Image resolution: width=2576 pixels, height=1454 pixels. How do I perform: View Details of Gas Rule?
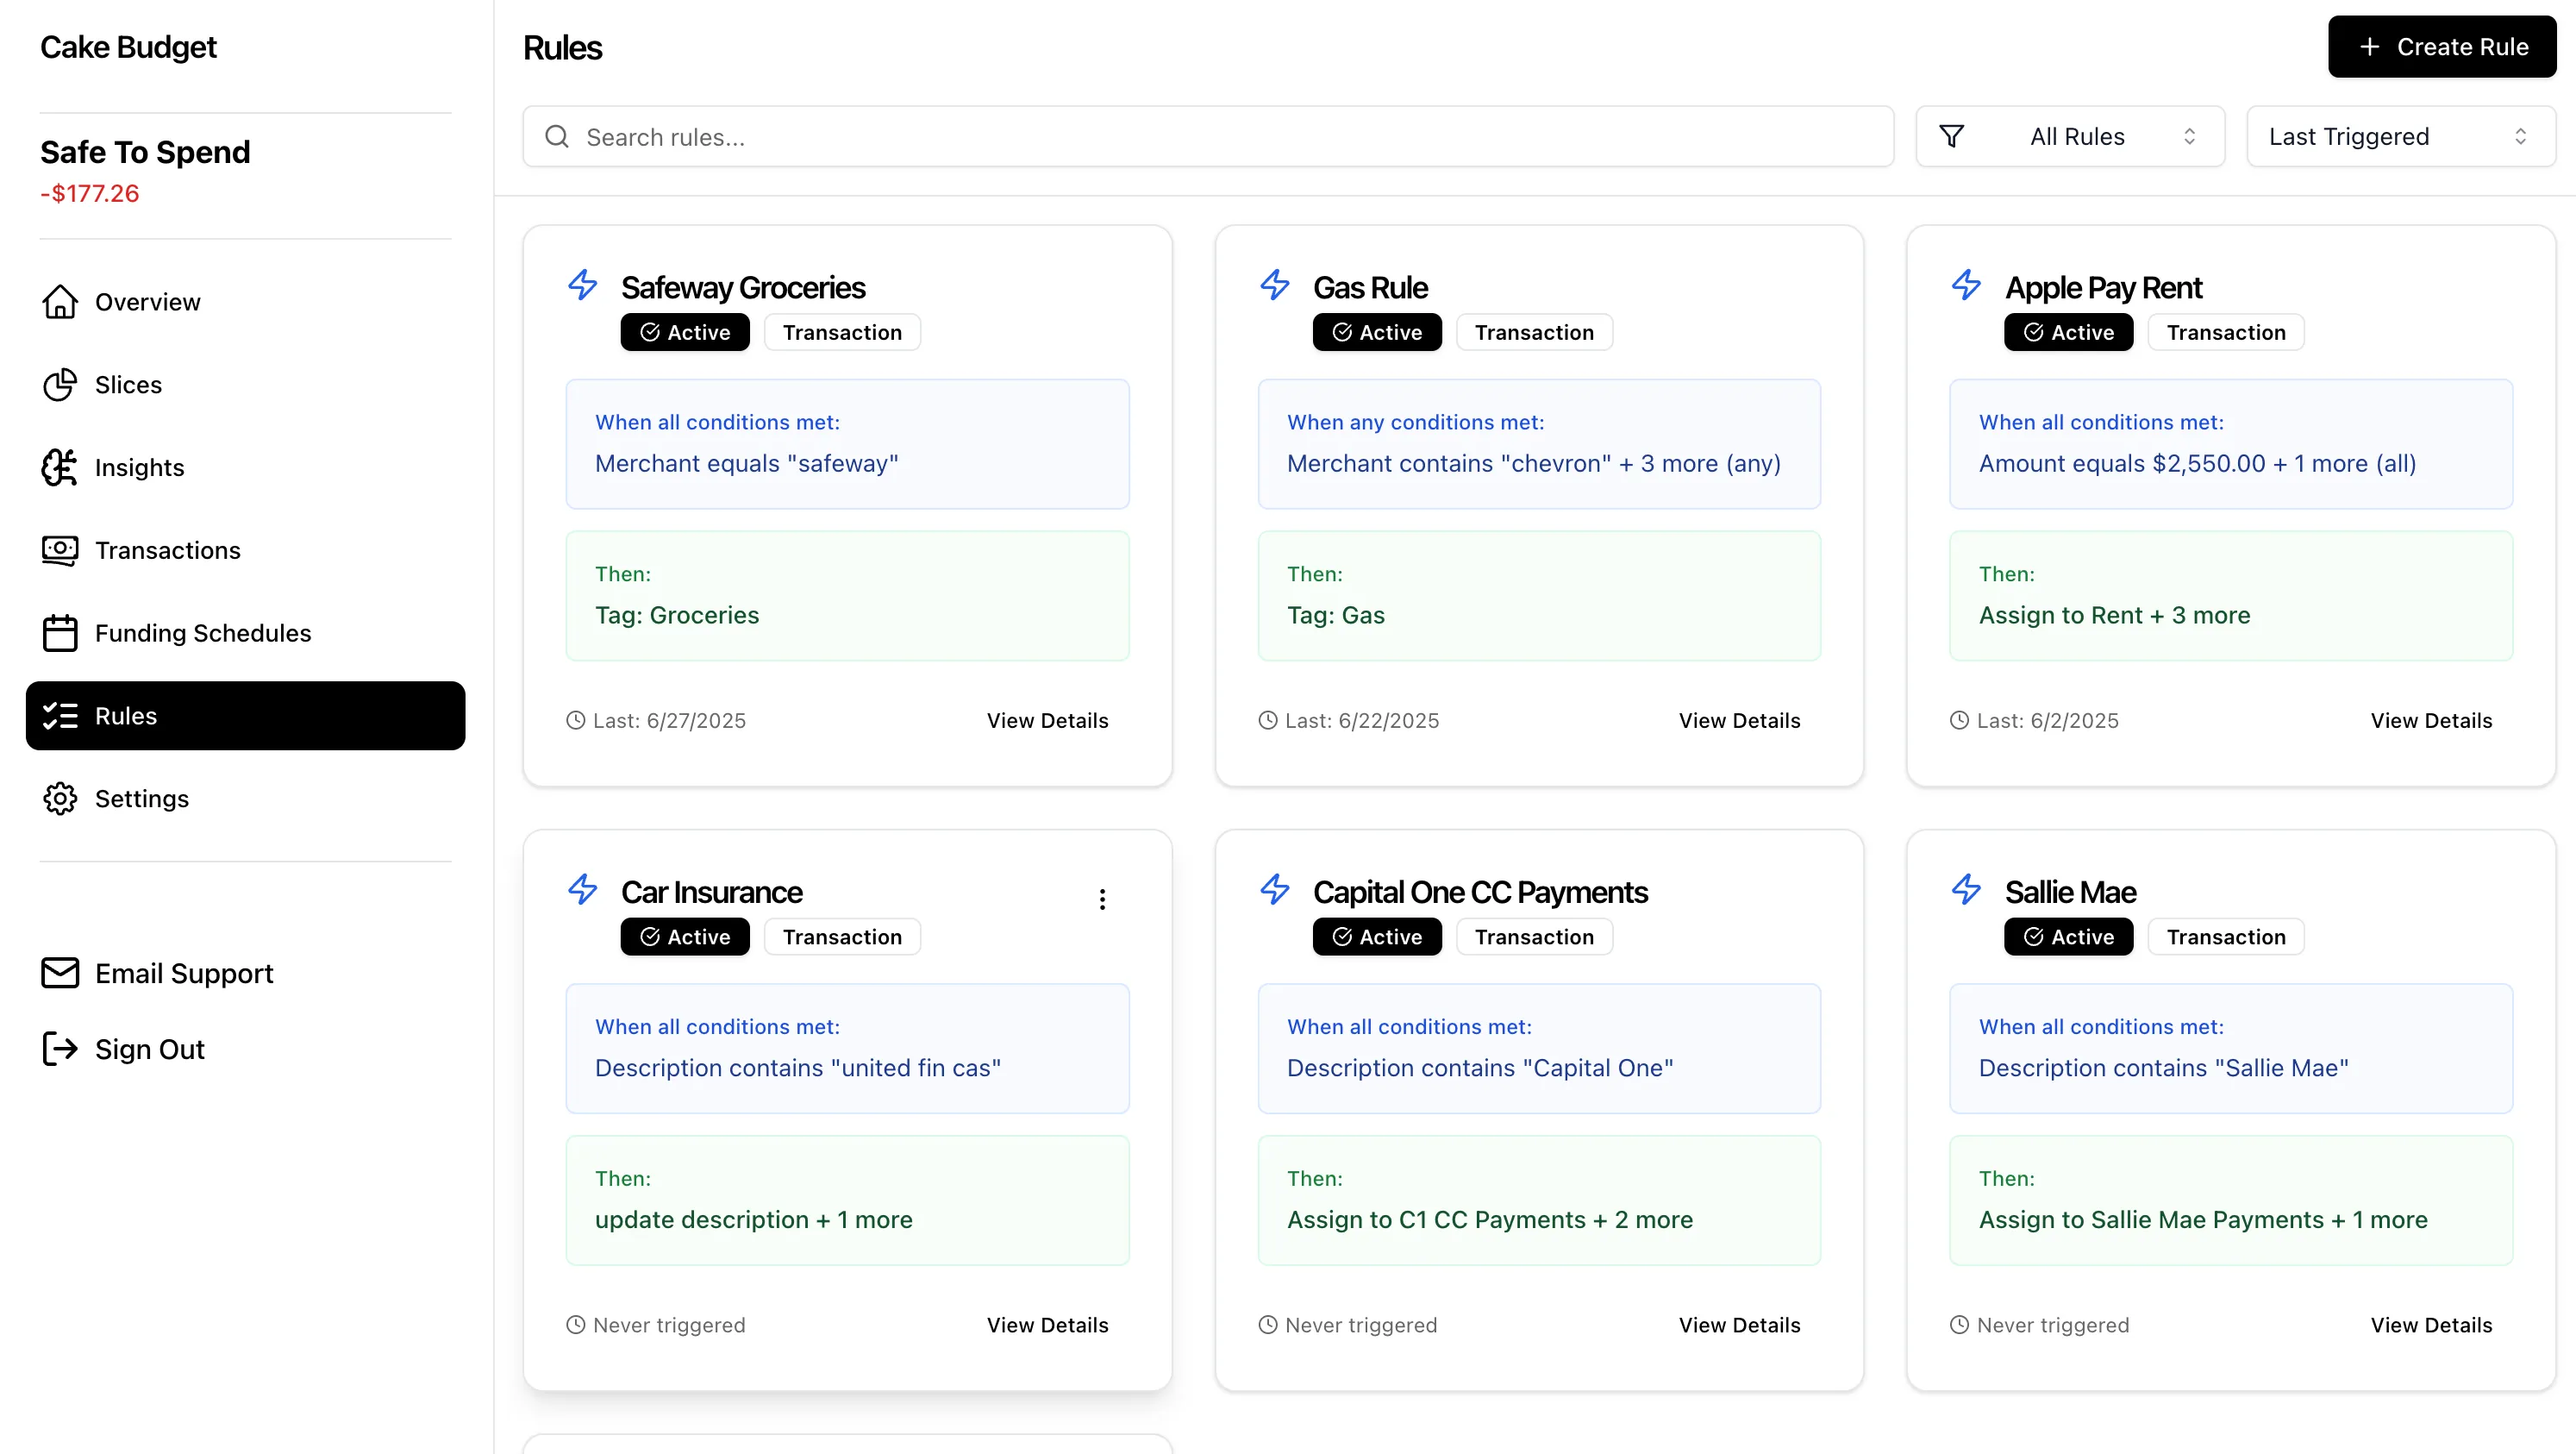tap(1739, 720)
